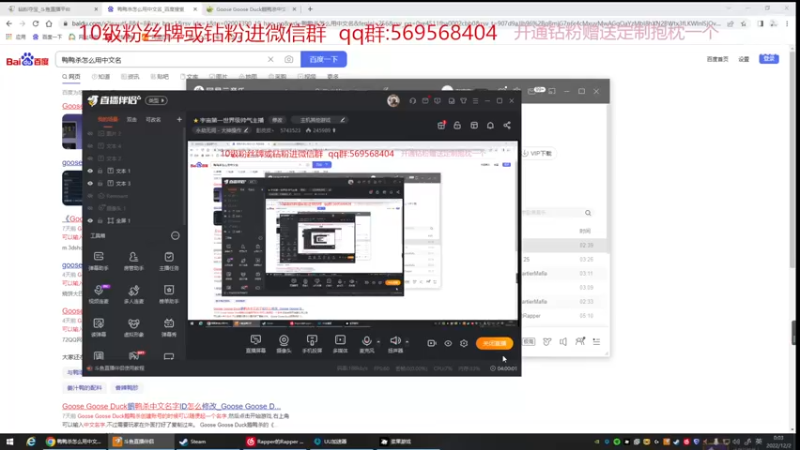800x450 pixels.
Task: Clear the Baidu search box with X
Action: point(270,60)
